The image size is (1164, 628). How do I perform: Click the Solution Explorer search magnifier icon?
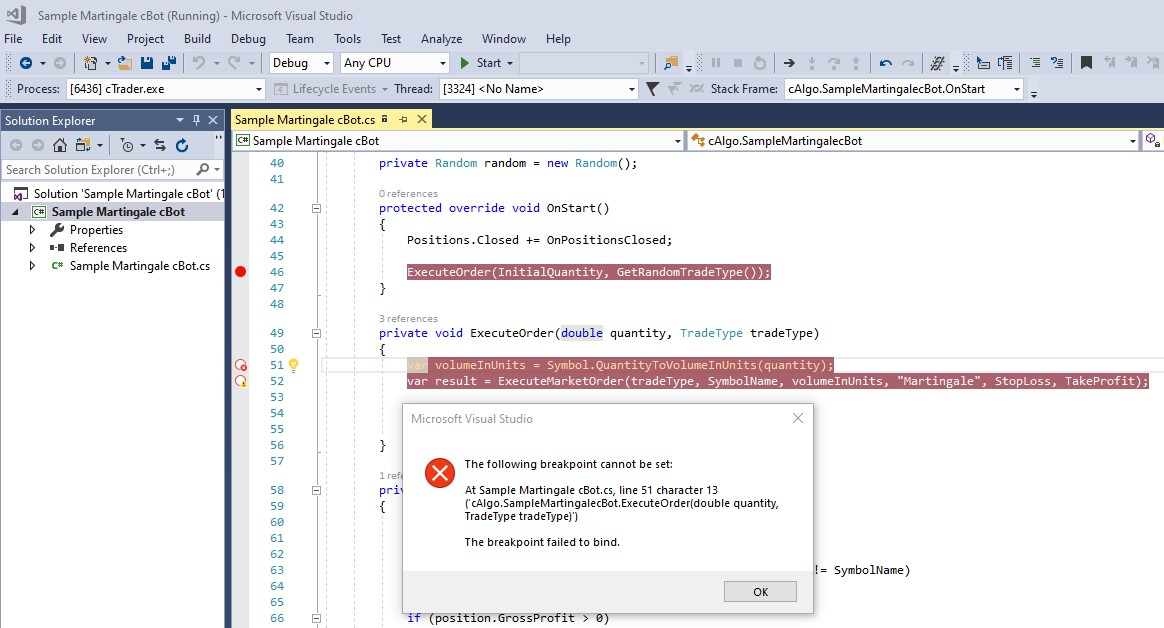(202, 170)
